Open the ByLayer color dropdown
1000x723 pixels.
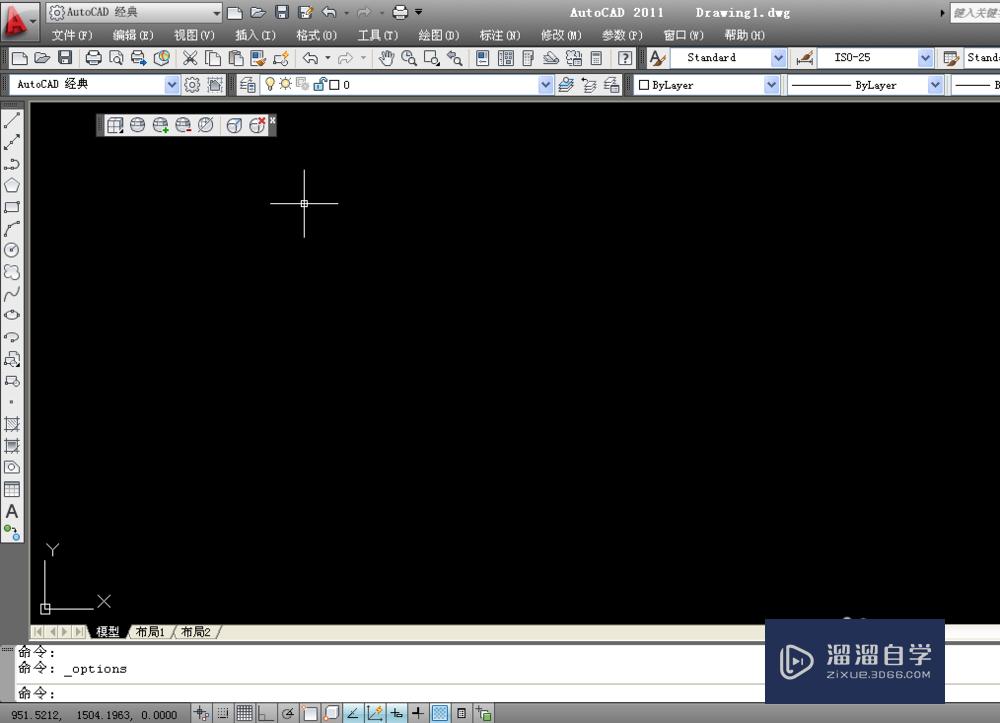[x=771, y=85]
